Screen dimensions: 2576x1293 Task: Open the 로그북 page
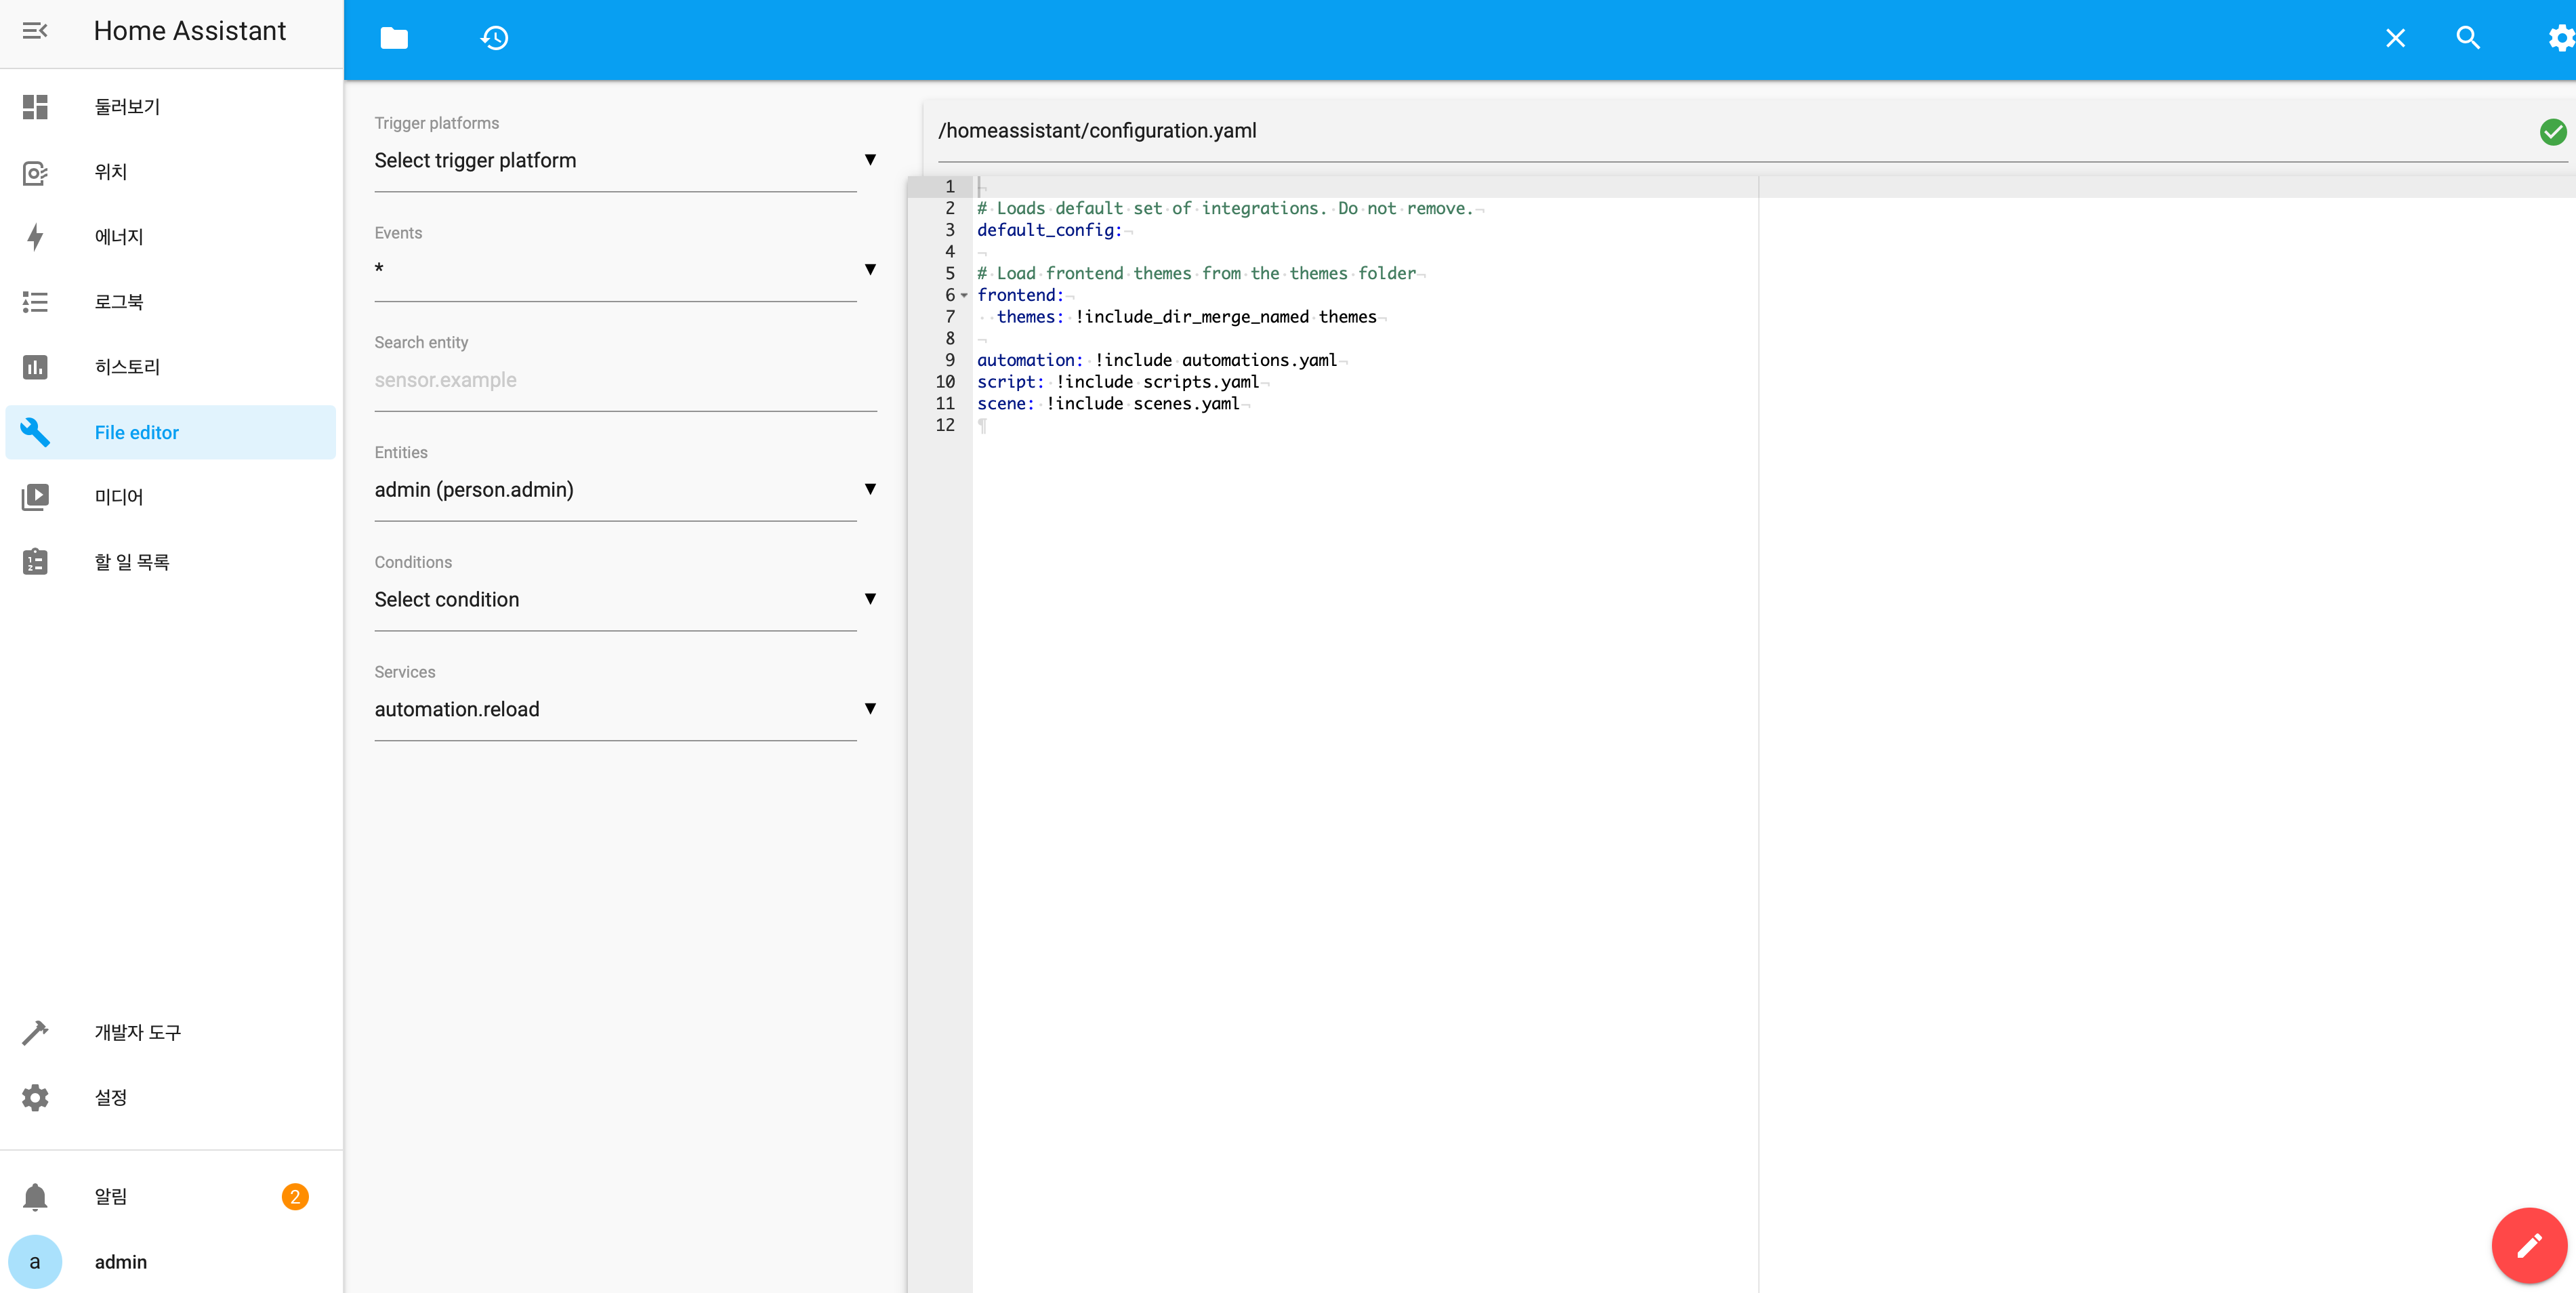(171, 302)
